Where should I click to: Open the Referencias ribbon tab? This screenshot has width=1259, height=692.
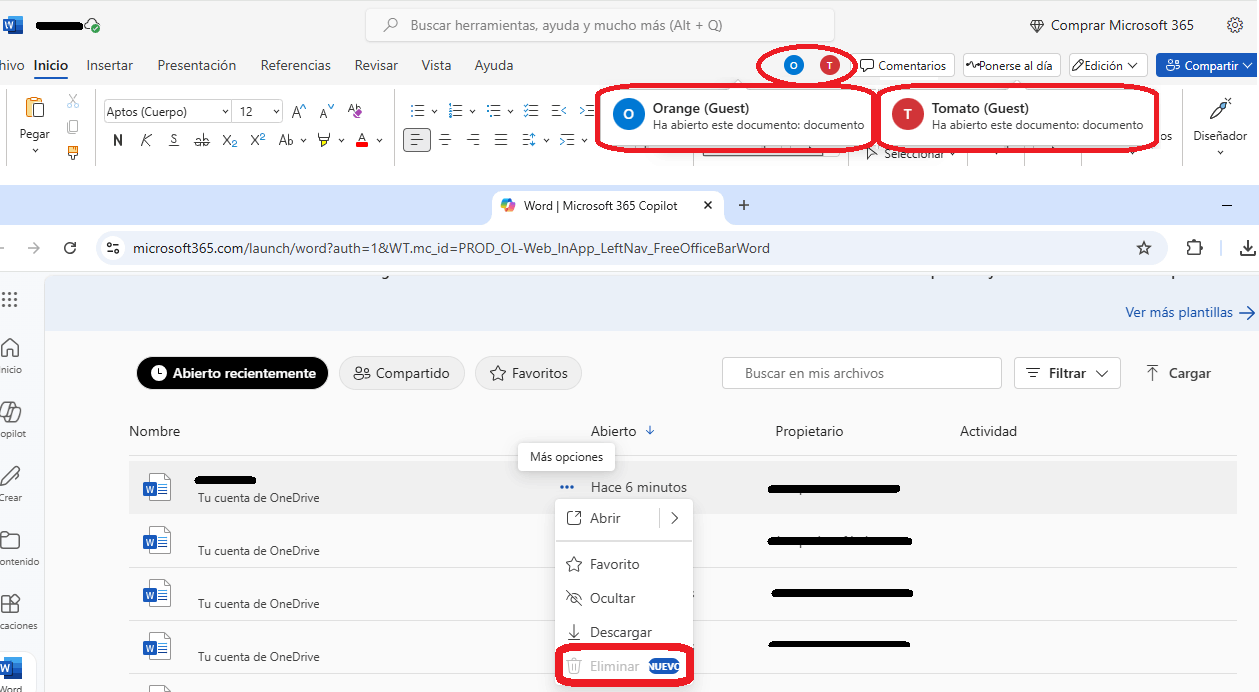296,65
